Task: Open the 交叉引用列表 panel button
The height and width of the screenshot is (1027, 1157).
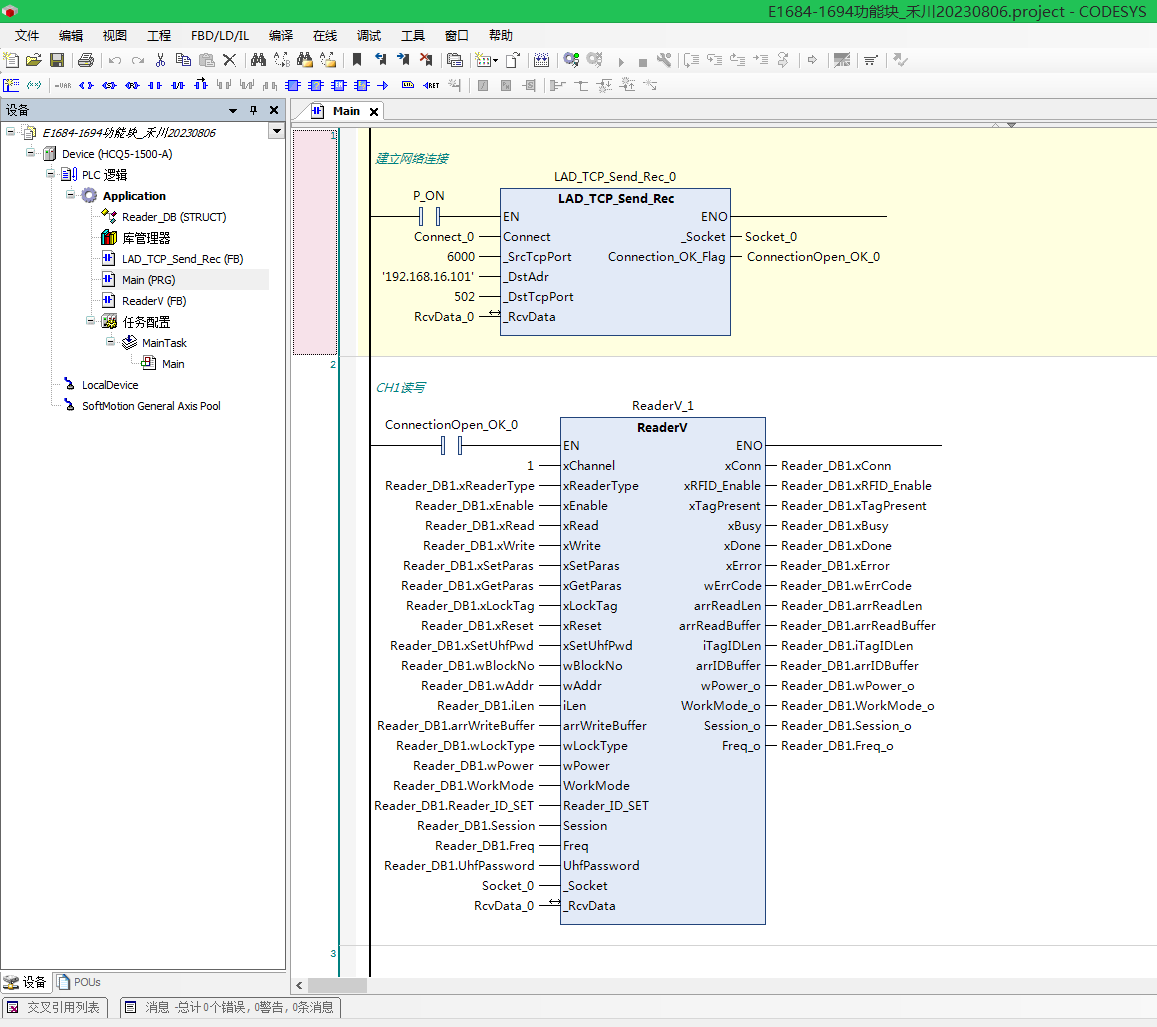Action: tap(54, 1007)
